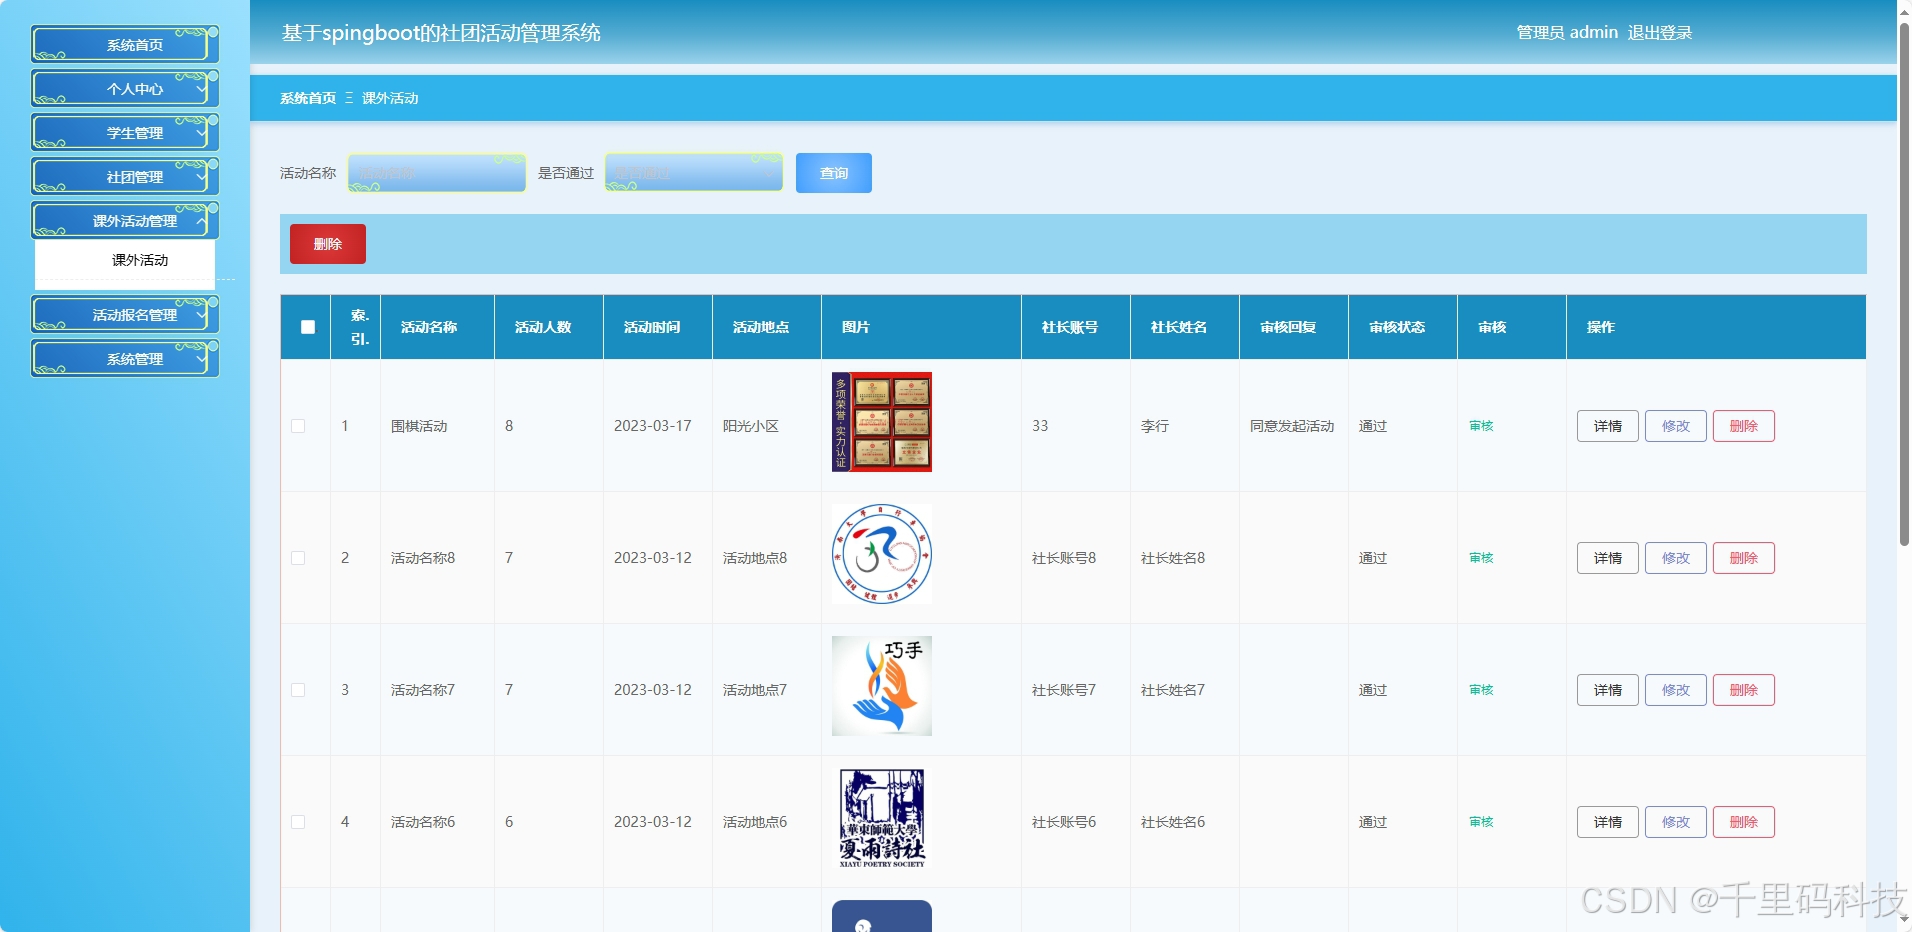Image resolution: width=1912 pixels, height=932 pixels.
Task: Open the 活动名称8 circular logo image
Action: 882,554
